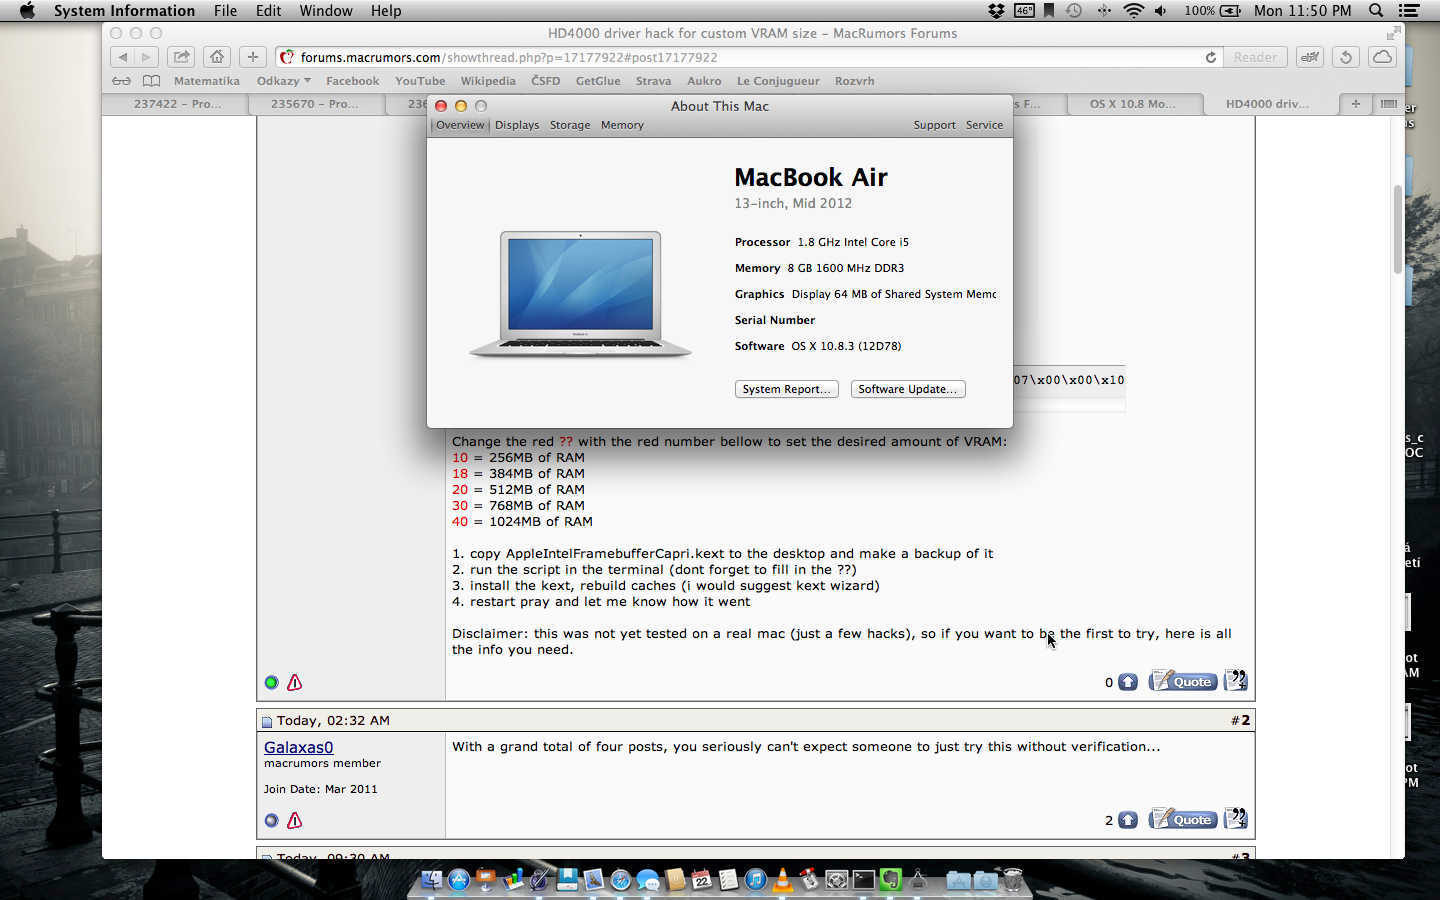The image size is (1440, 900).
Task: Switch to Displays tab in About This Mac
Action: [517, 125]
